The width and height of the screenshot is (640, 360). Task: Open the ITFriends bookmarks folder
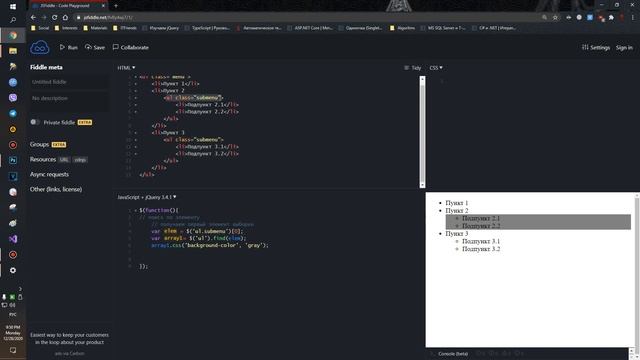124,28
